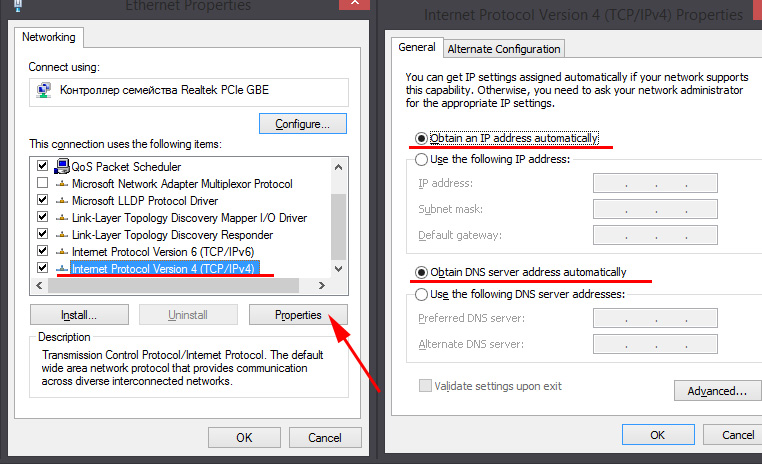Select Use the following IP address

click(x=421, y=159)
